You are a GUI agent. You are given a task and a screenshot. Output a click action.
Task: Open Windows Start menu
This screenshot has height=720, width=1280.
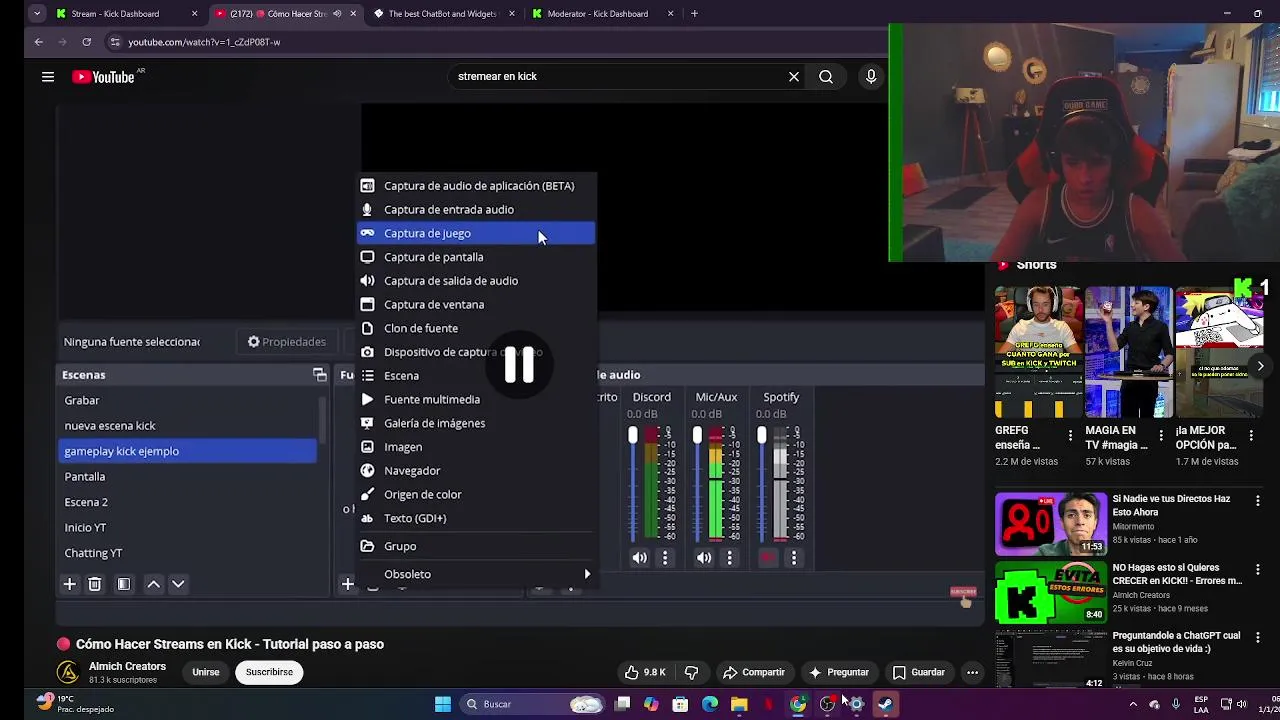(442, 704)
